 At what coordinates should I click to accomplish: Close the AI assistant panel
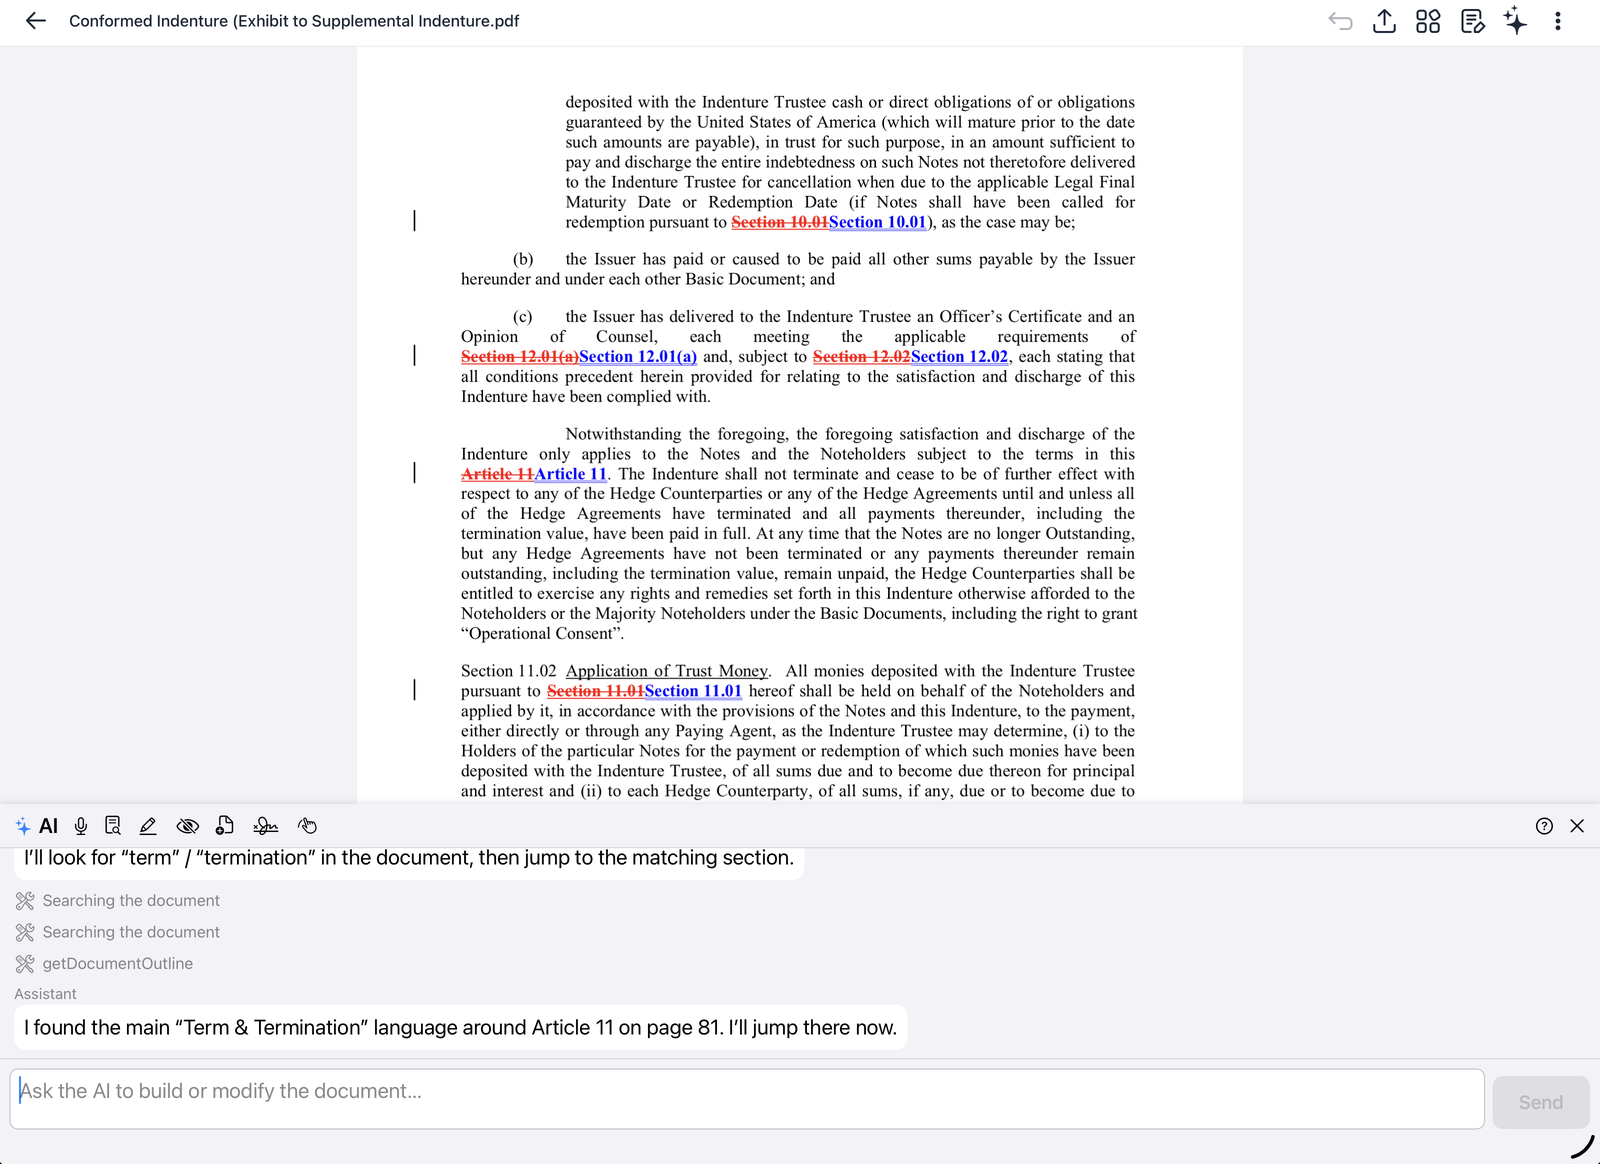[1577, 826]
